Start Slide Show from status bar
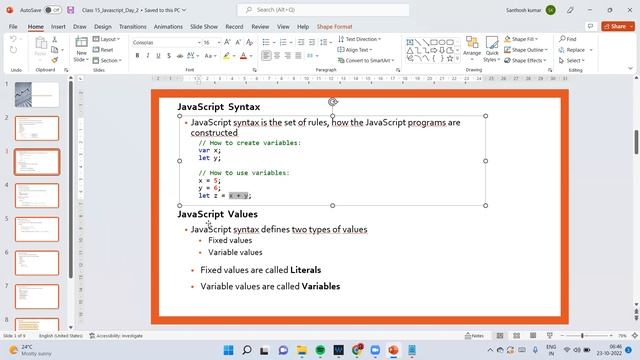 coord(549,336)
